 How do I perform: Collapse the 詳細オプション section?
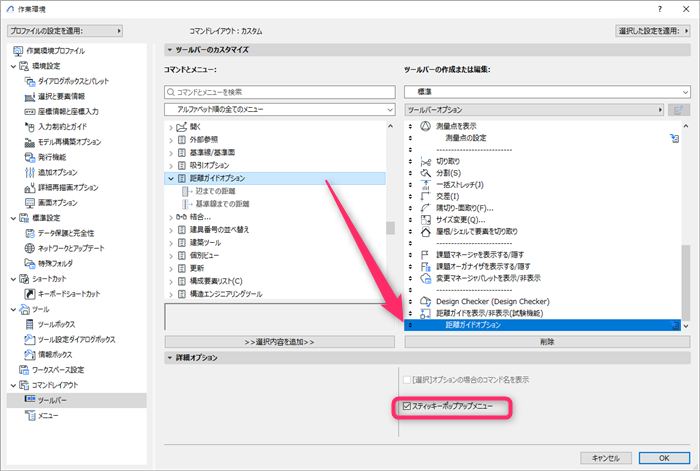[x=170, y=358]
